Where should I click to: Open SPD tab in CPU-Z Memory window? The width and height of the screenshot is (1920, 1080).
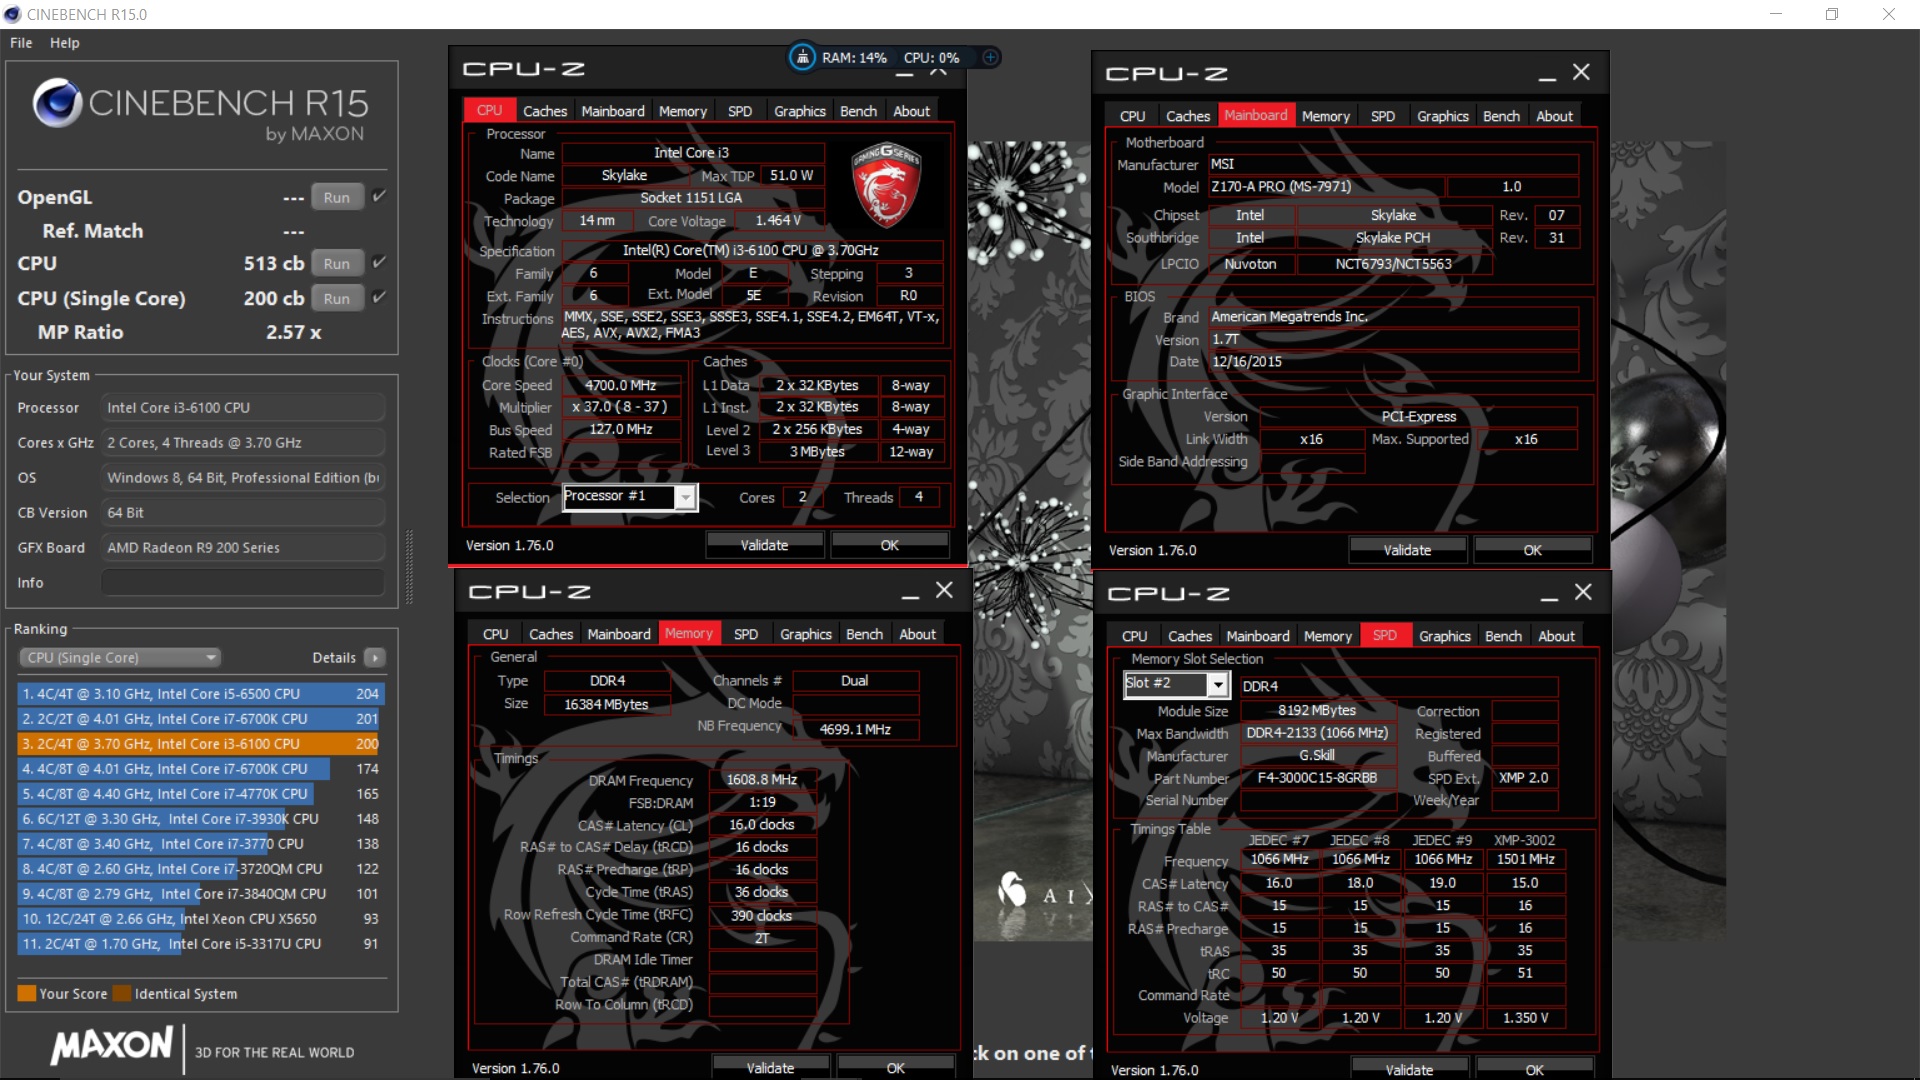746,634
